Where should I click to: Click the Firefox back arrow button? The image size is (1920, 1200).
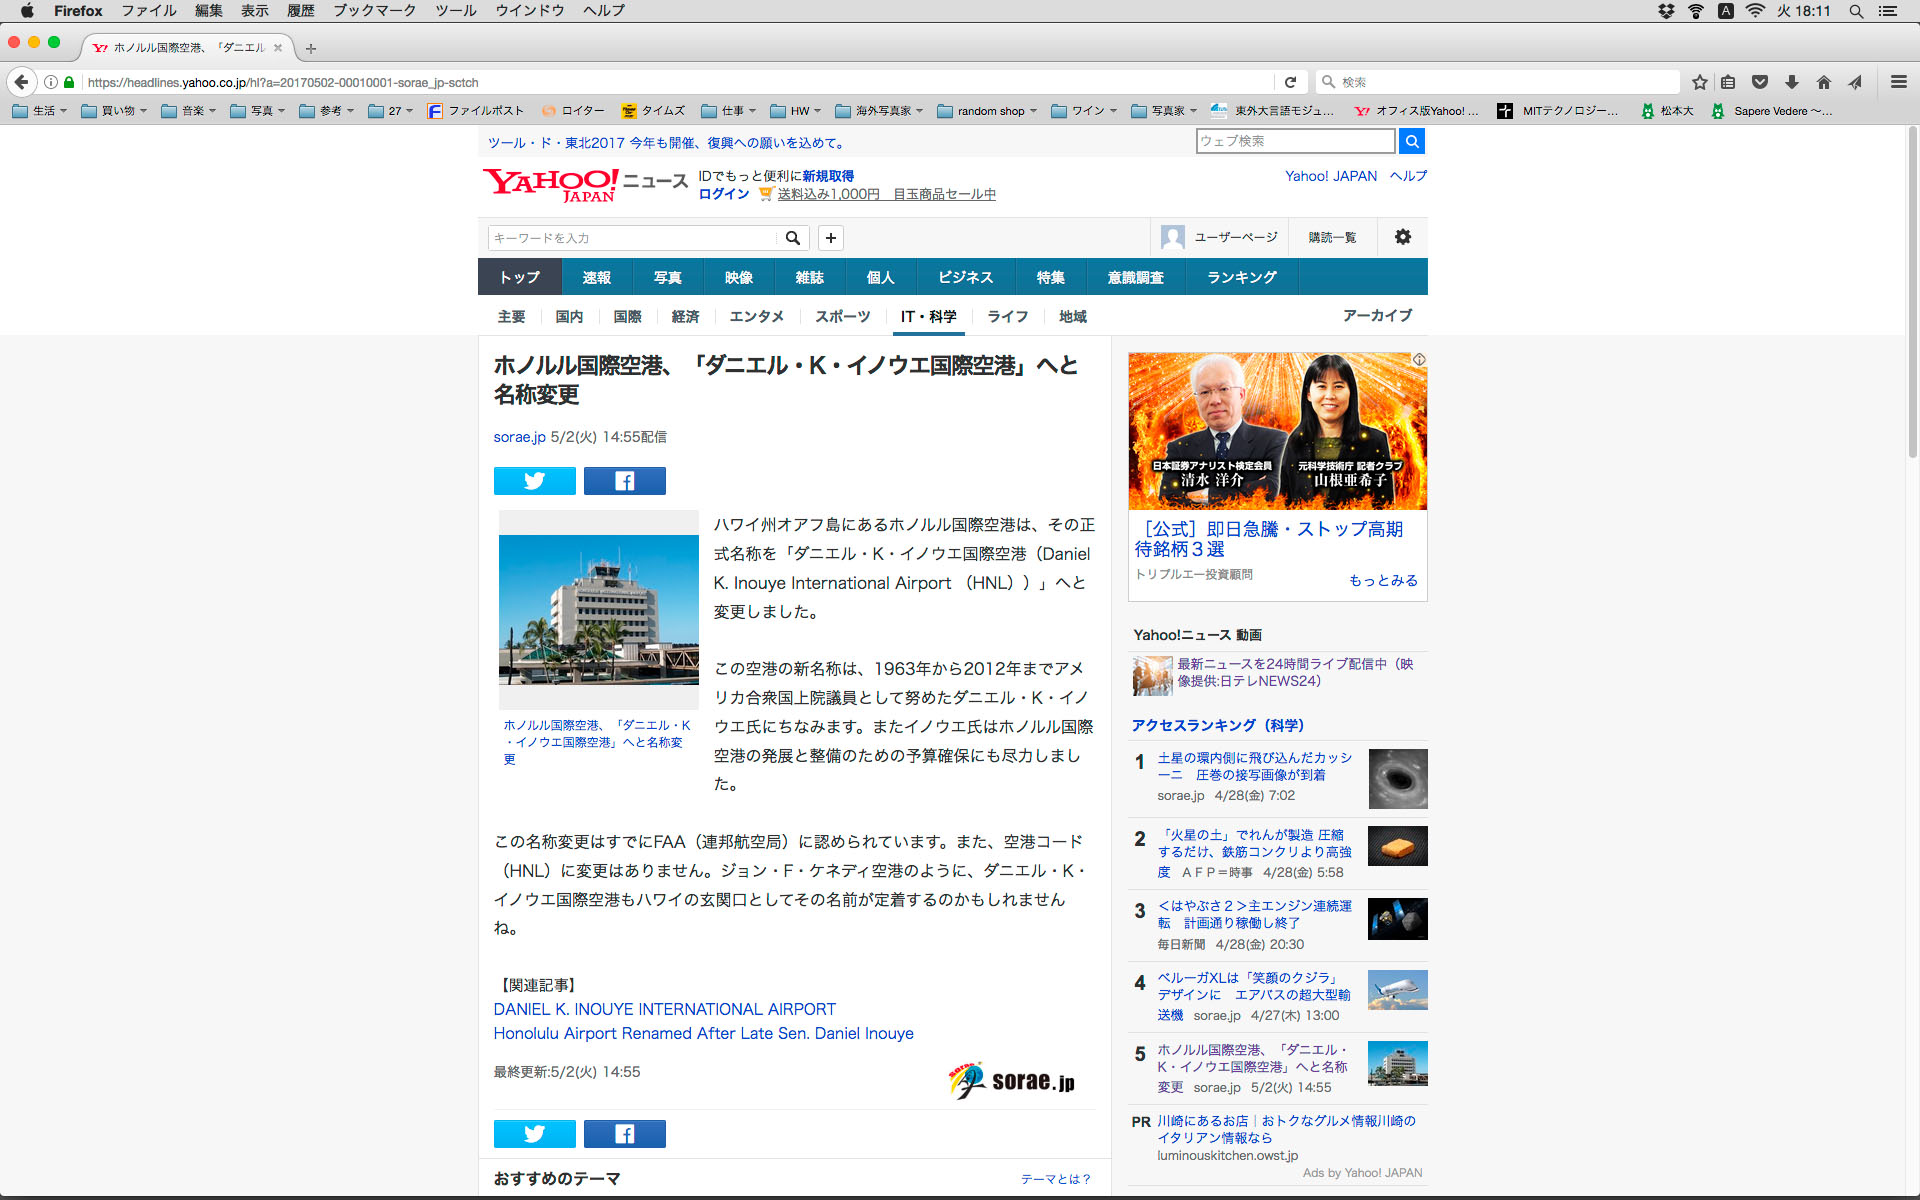[21, 82]
